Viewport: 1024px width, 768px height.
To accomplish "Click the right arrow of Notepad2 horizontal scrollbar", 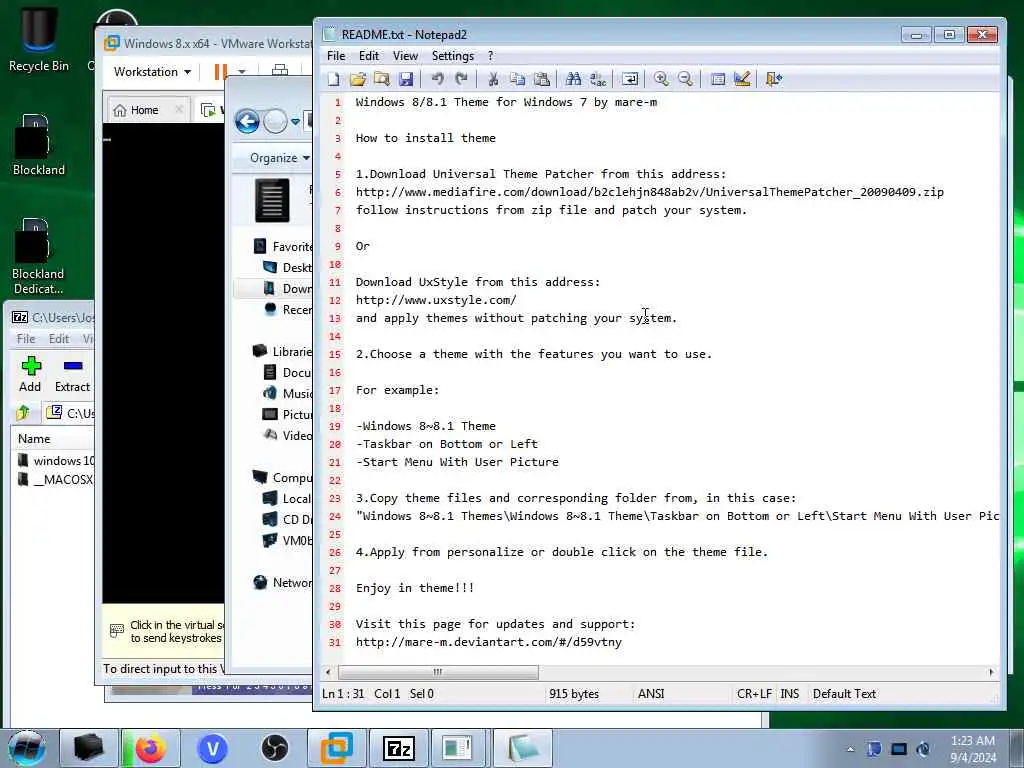I will point(991,672).
